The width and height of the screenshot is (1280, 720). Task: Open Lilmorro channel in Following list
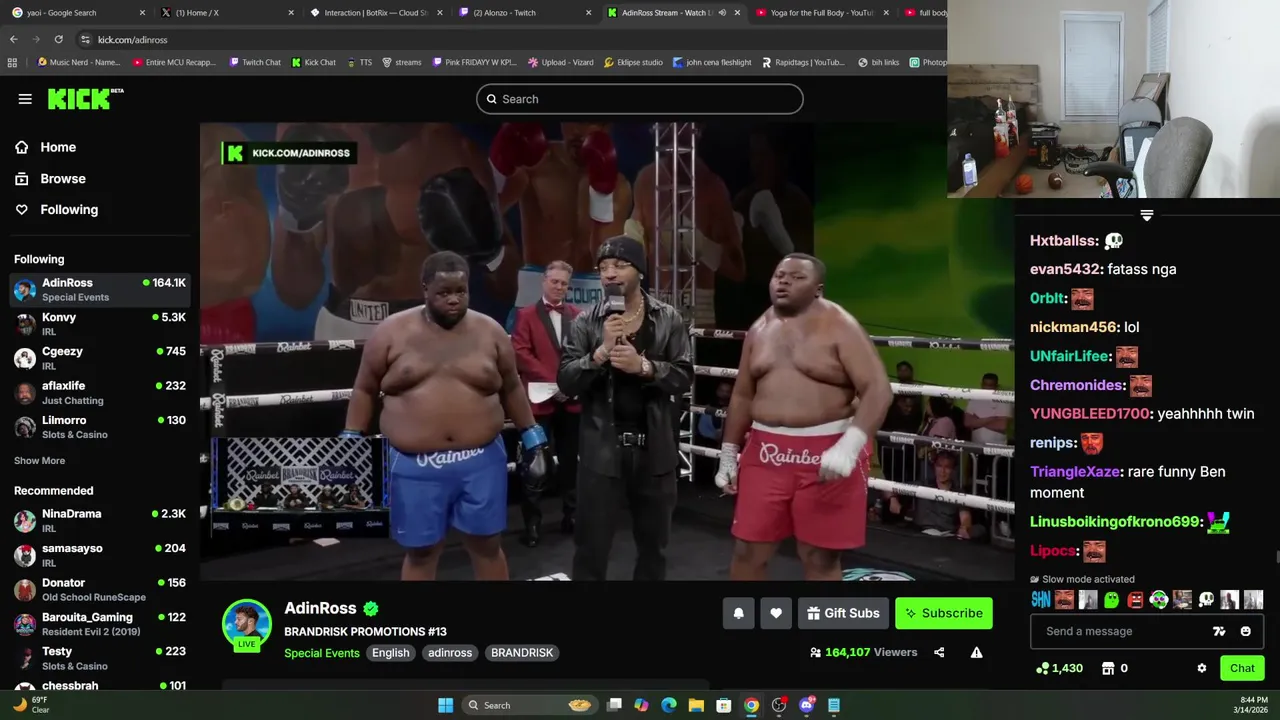click(x=100, y=427)
